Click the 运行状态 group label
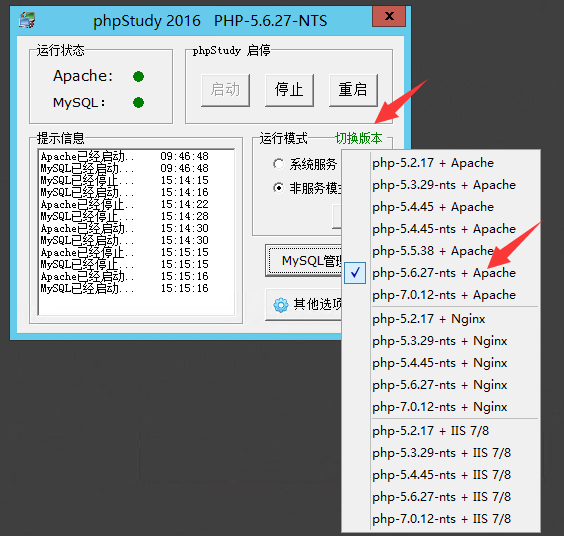 pyautogui.click(x=60, y=50)
